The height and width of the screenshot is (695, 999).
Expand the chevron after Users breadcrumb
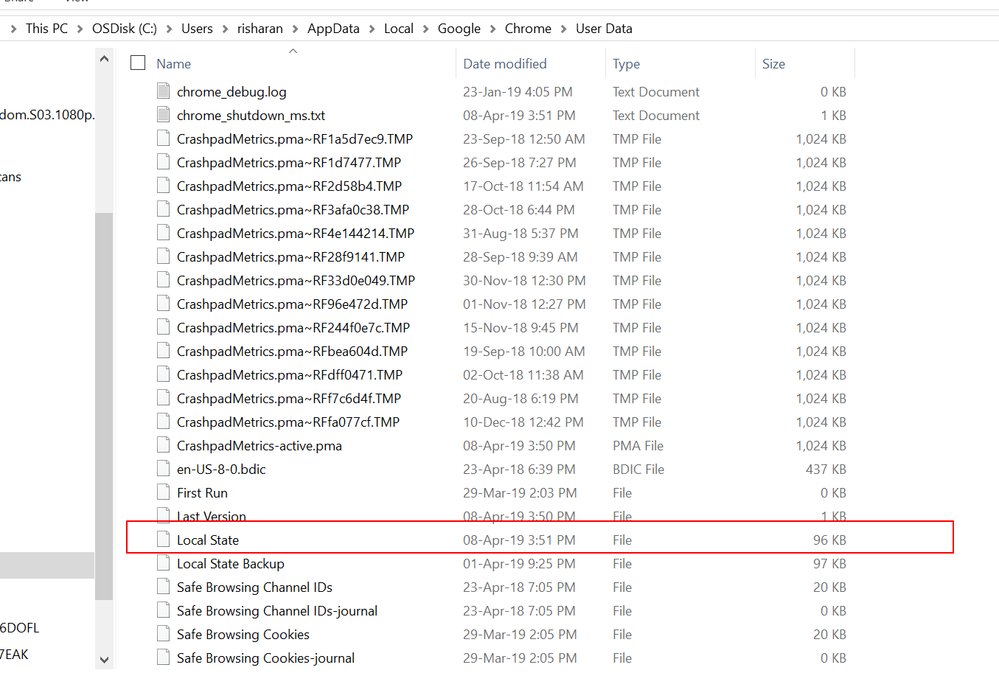226,29
